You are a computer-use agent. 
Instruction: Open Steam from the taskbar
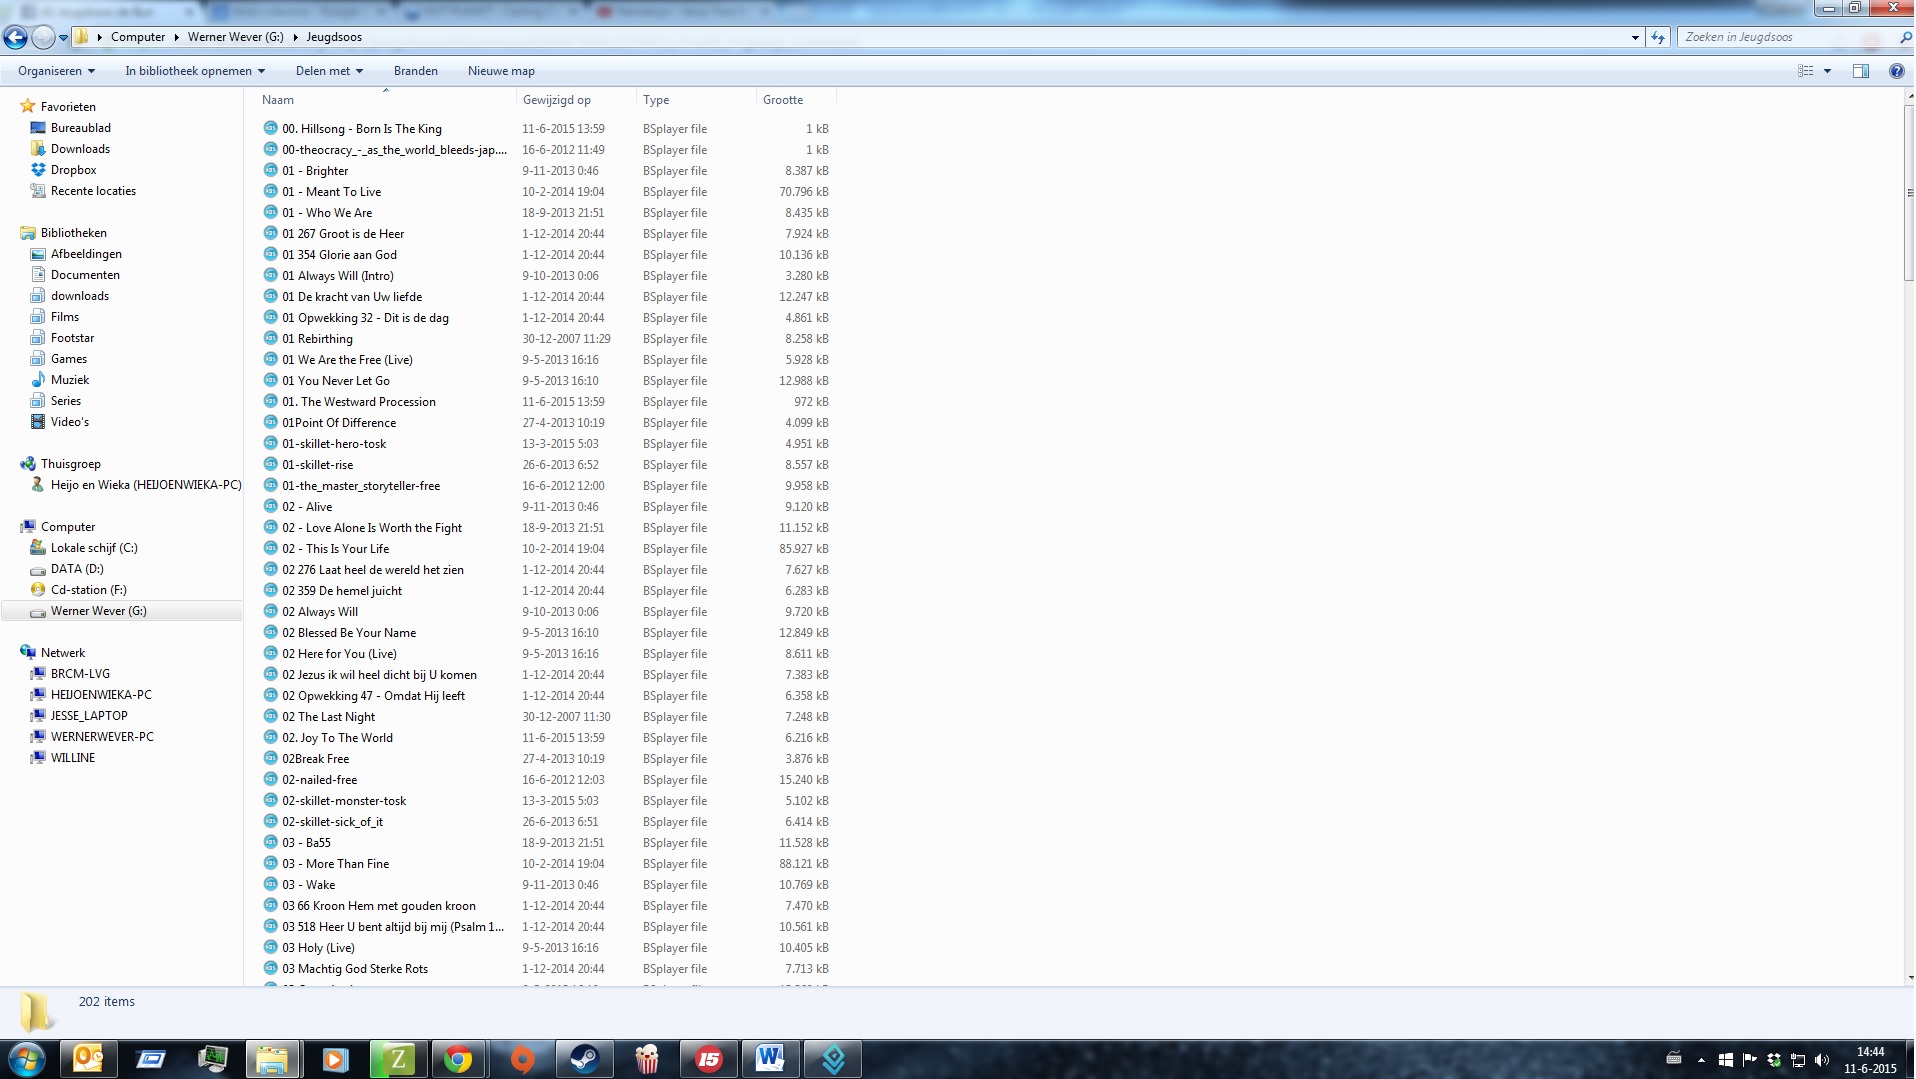coord(585,1059)
